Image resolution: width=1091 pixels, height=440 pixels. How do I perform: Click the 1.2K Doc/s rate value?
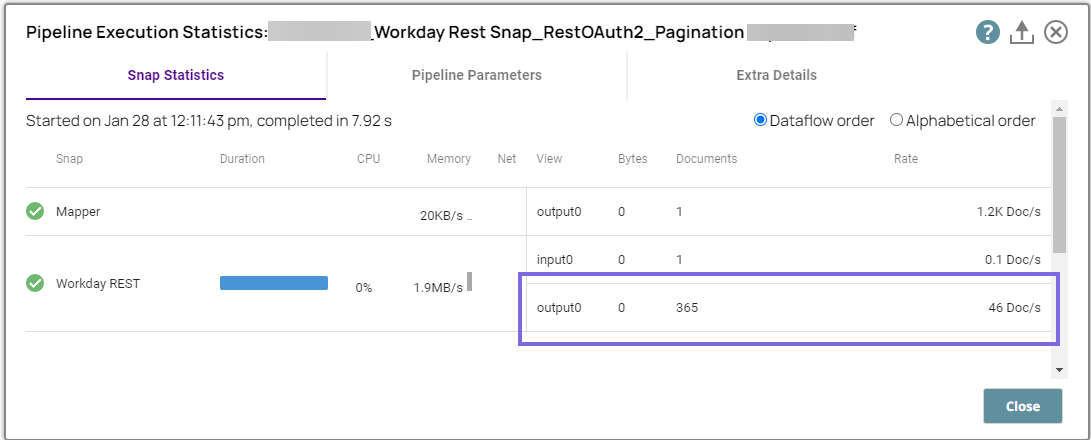[1009, 212]
